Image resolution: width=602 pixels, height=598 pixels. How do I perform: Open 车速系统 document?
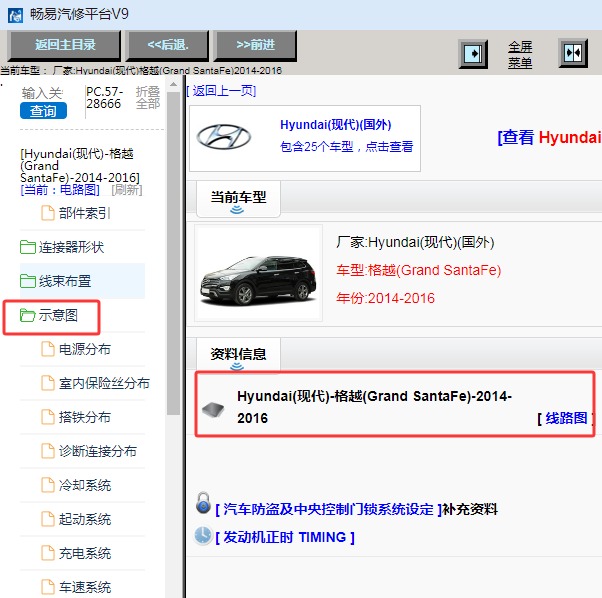point(84,587)
